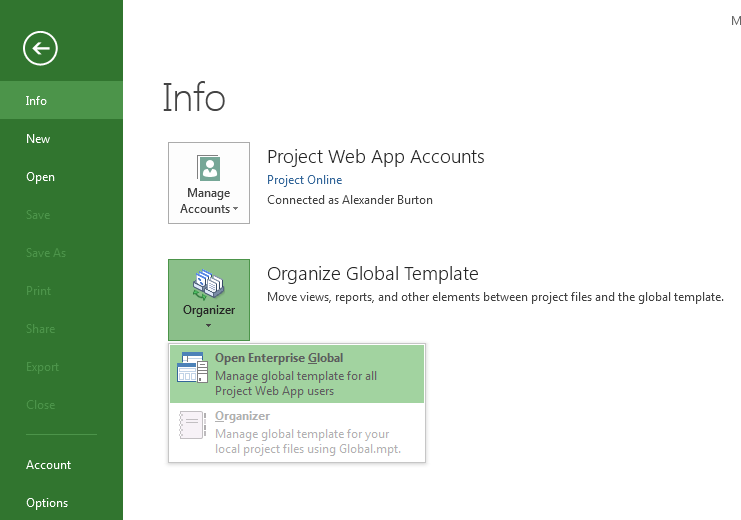The width and height of the screenshot is (741, 520).
Task: Select Export in the backstage sidebar
Action: [x=61, y=367]
